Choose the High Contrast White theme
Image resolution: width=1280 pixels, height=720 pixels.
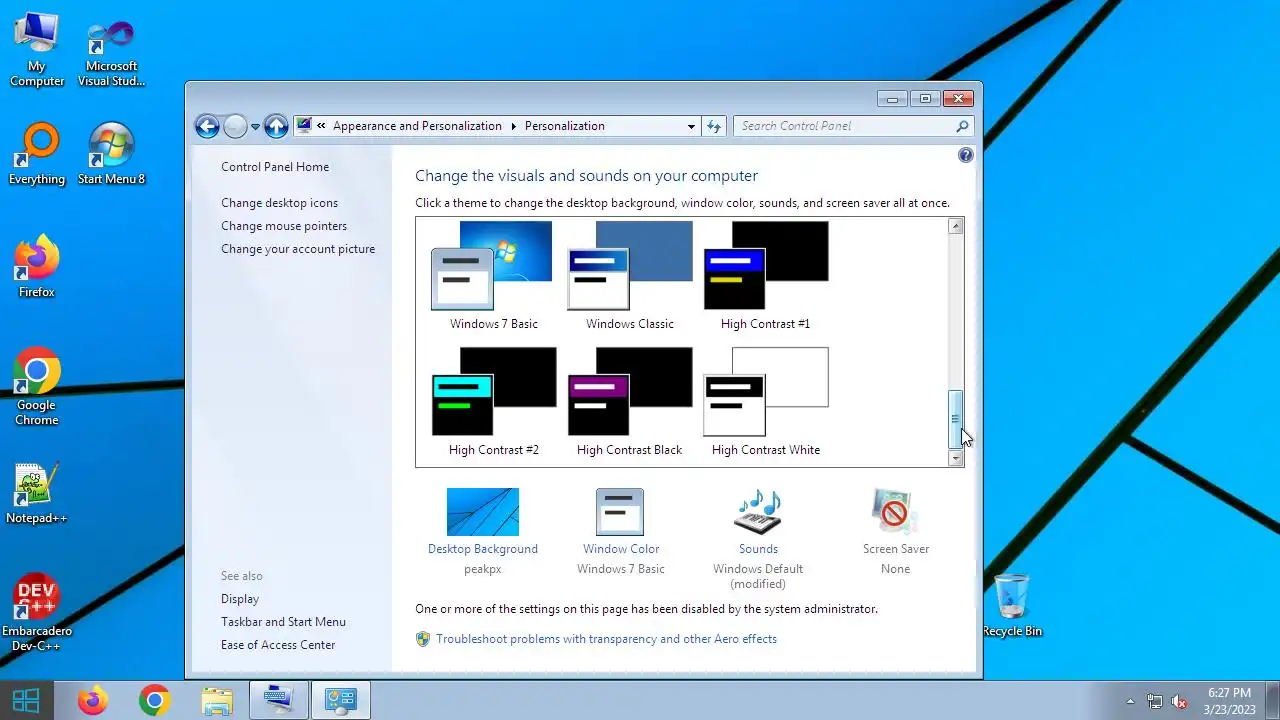tap(766, 392)
